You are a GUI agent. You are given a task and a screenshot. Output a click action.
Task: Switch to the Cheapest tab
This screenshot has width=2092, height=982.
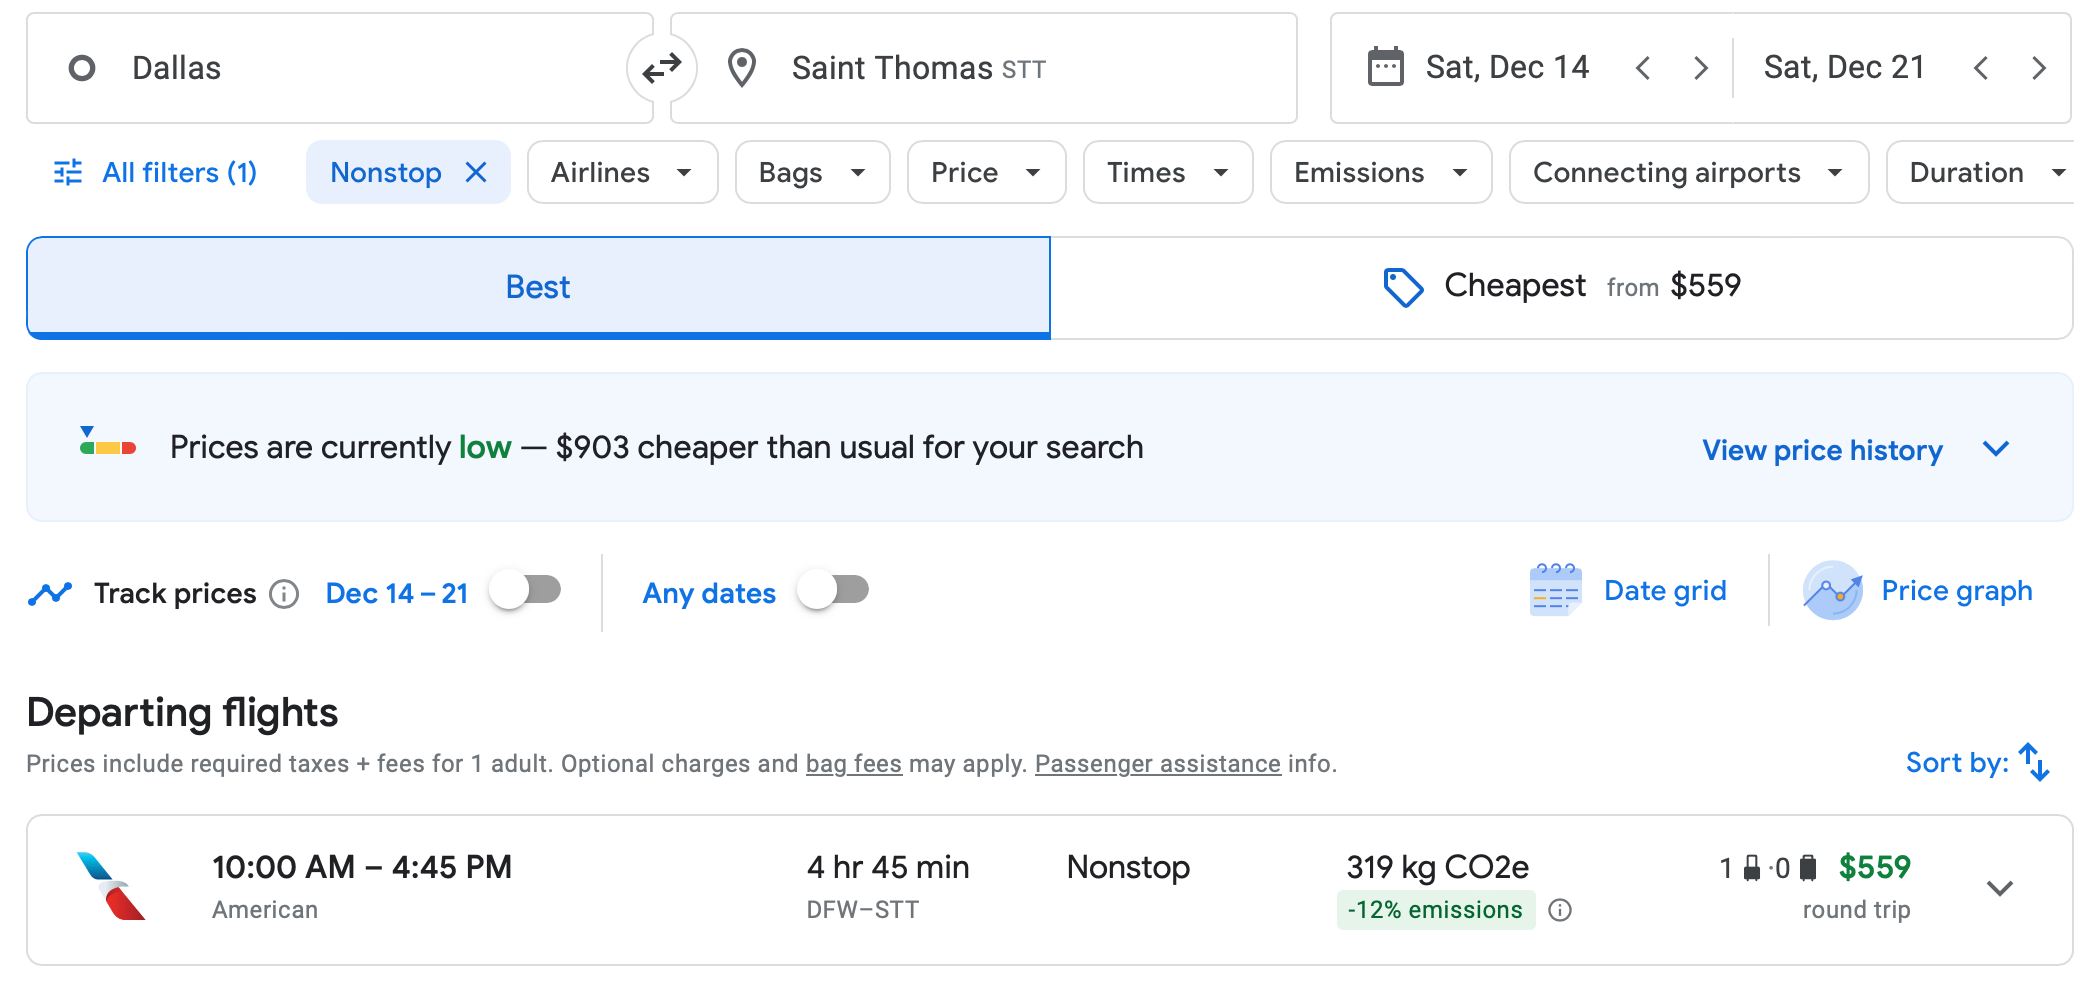click(1561, 287)
